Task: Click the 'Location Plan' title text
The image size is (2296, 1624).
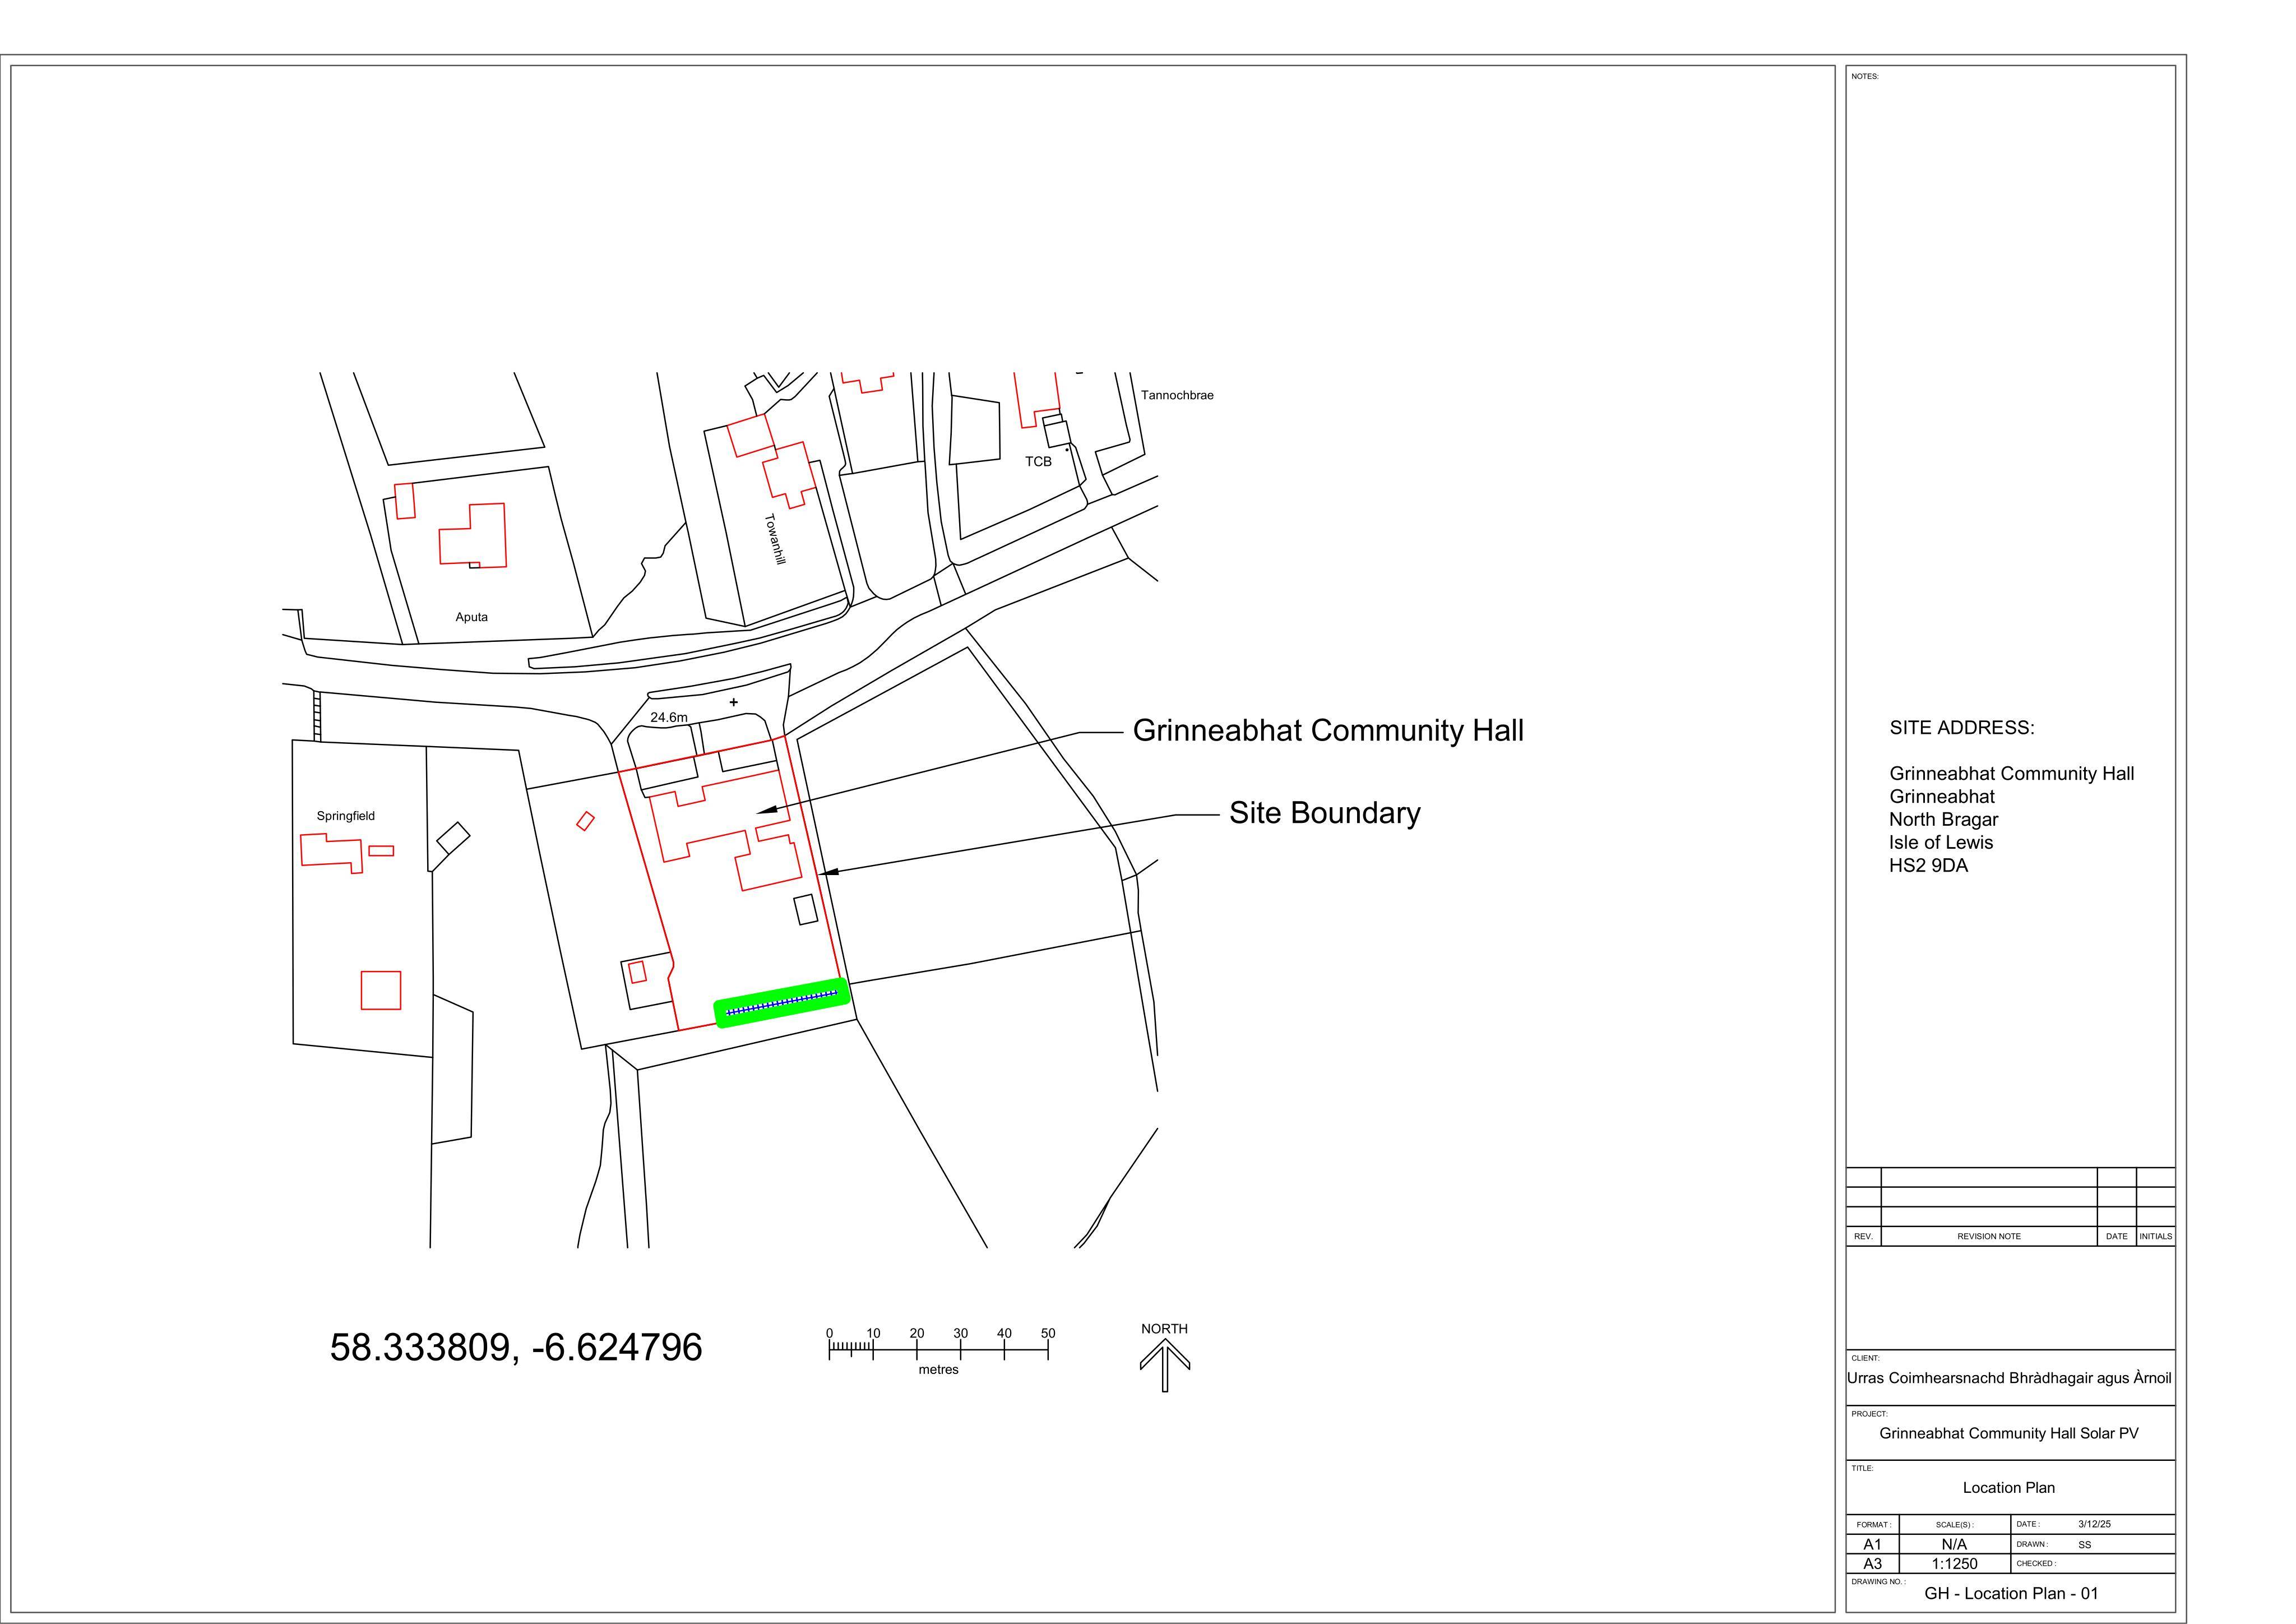Action: (x=2009, y=1488)
